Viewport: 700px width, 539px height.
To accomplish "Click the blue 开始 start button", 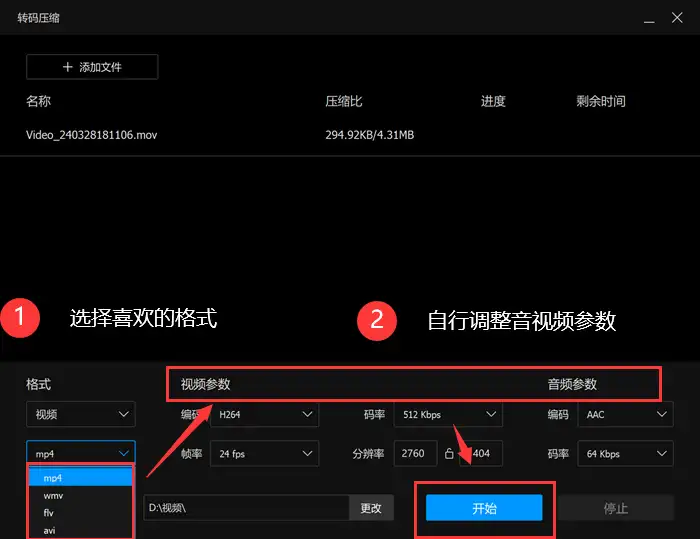I will (484, 508).
